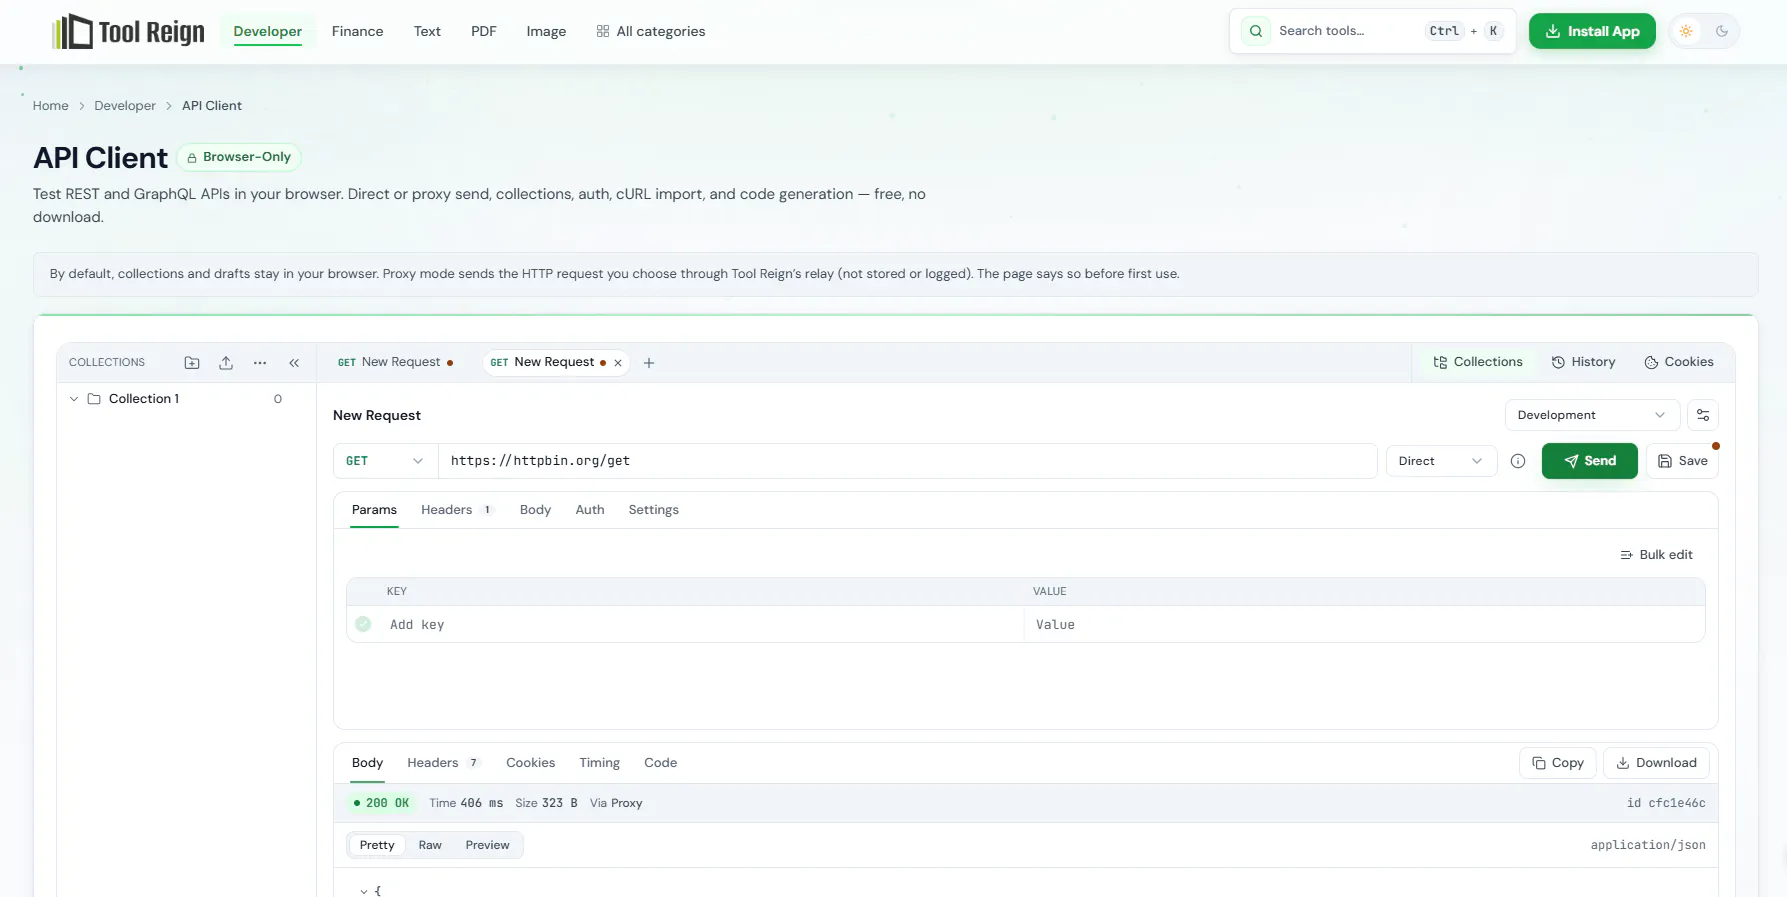Copy the response body

(1558, 763)
